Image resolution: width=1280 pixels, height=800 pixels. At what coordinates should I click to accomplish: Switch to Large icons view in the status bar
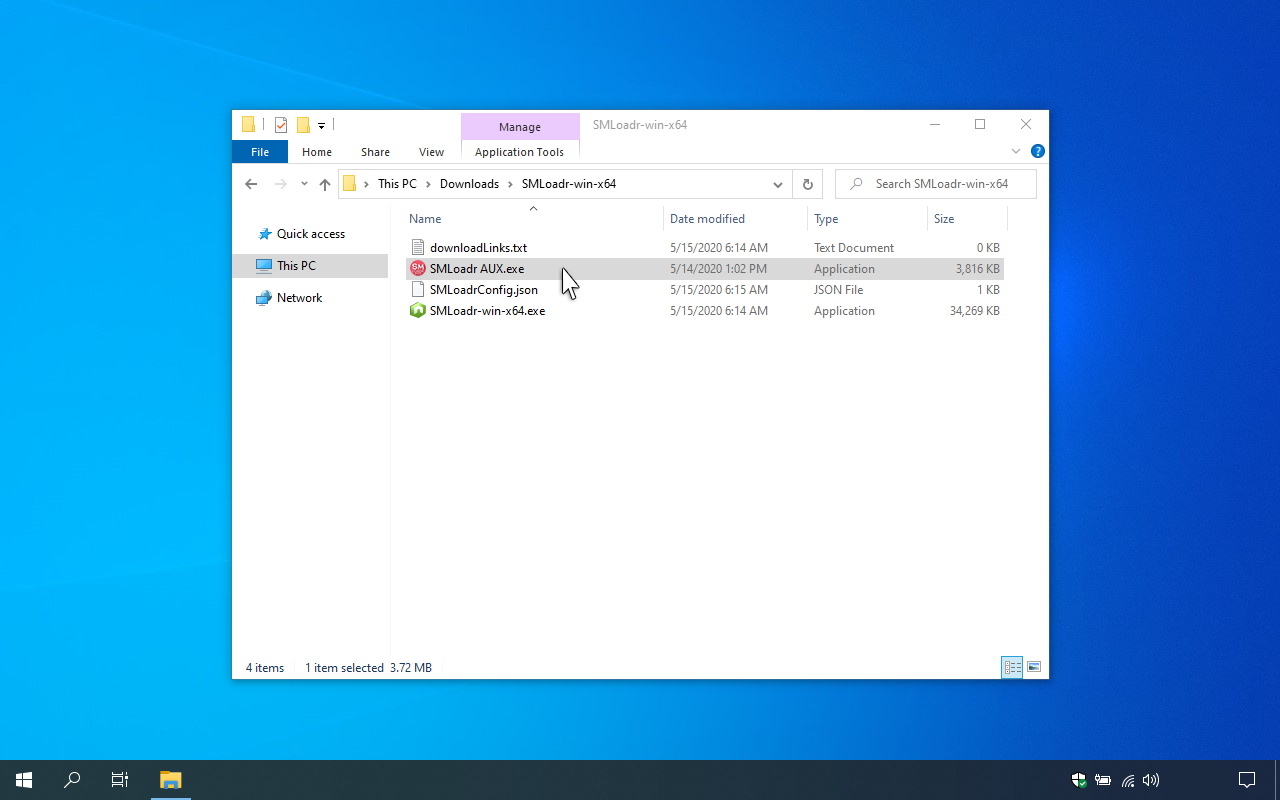coord(1034,668)
